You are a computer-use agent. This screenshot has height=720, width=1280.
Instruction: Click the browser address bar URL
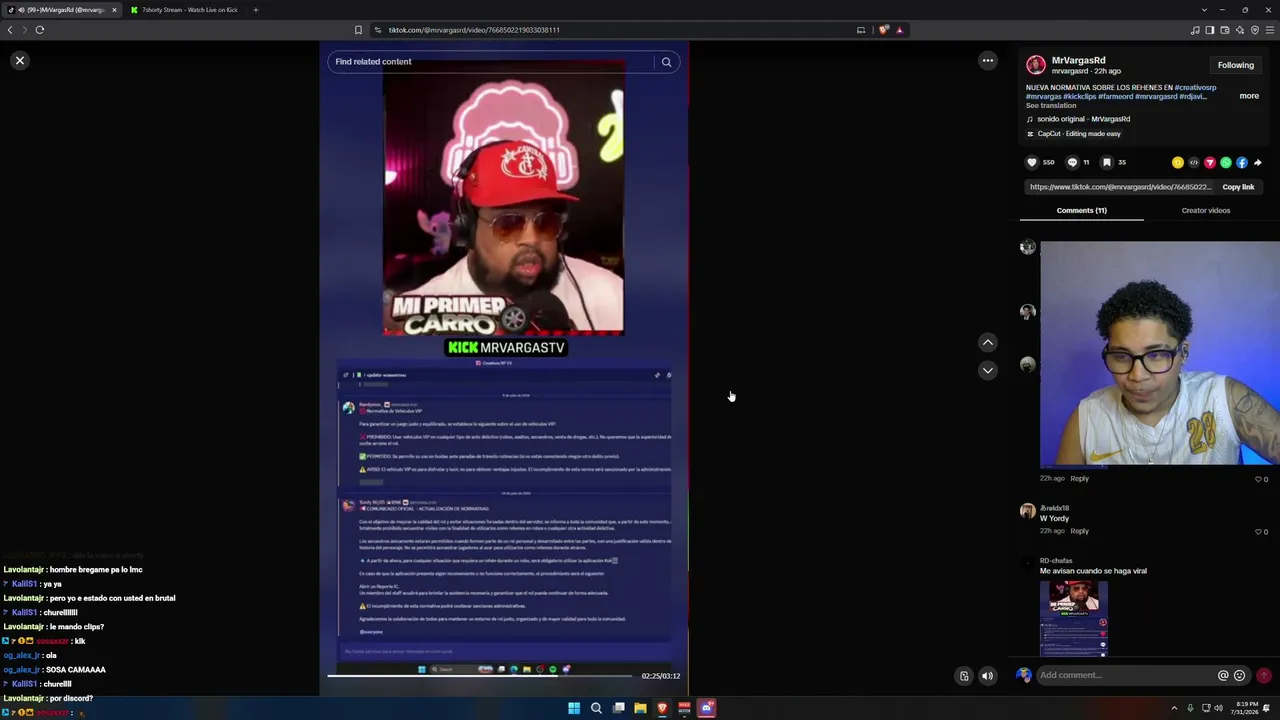474,30
